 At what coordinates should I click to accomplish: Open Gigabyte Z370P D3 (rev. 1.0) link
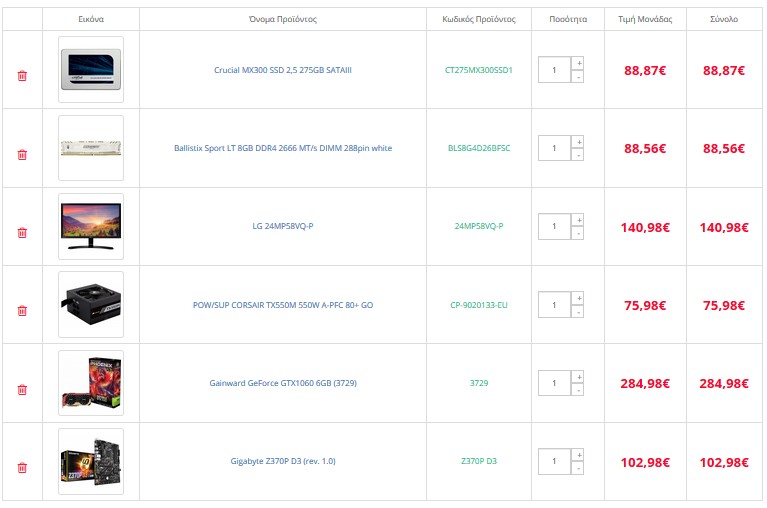[283, 461]
